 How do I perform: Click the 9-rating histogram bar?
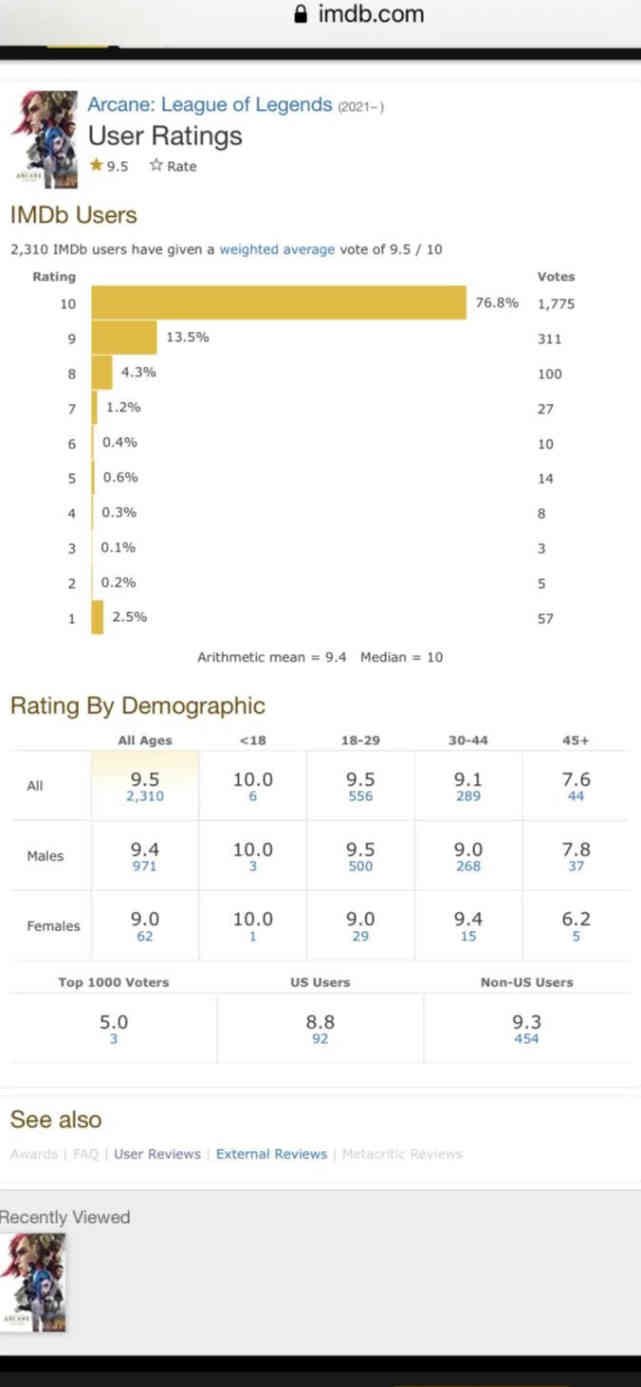(124, 338)
